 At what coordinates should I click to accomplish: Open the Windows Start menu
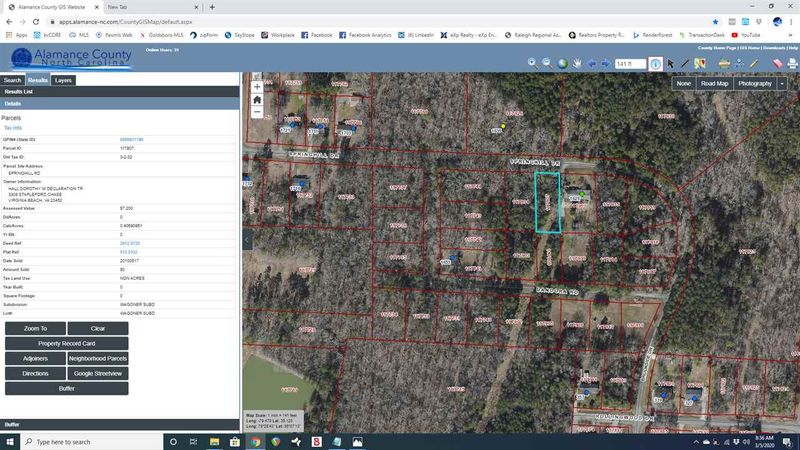10,442
